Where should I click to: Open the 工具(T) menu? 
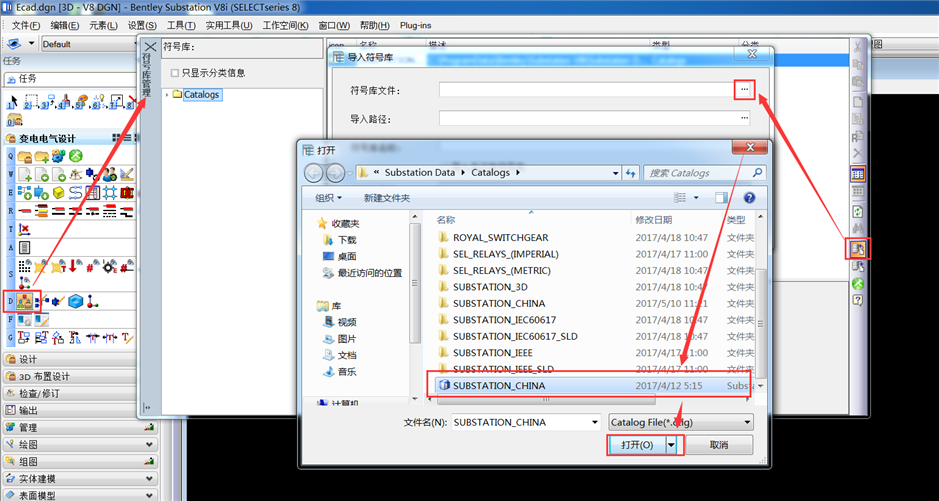[x=181, y=26]
